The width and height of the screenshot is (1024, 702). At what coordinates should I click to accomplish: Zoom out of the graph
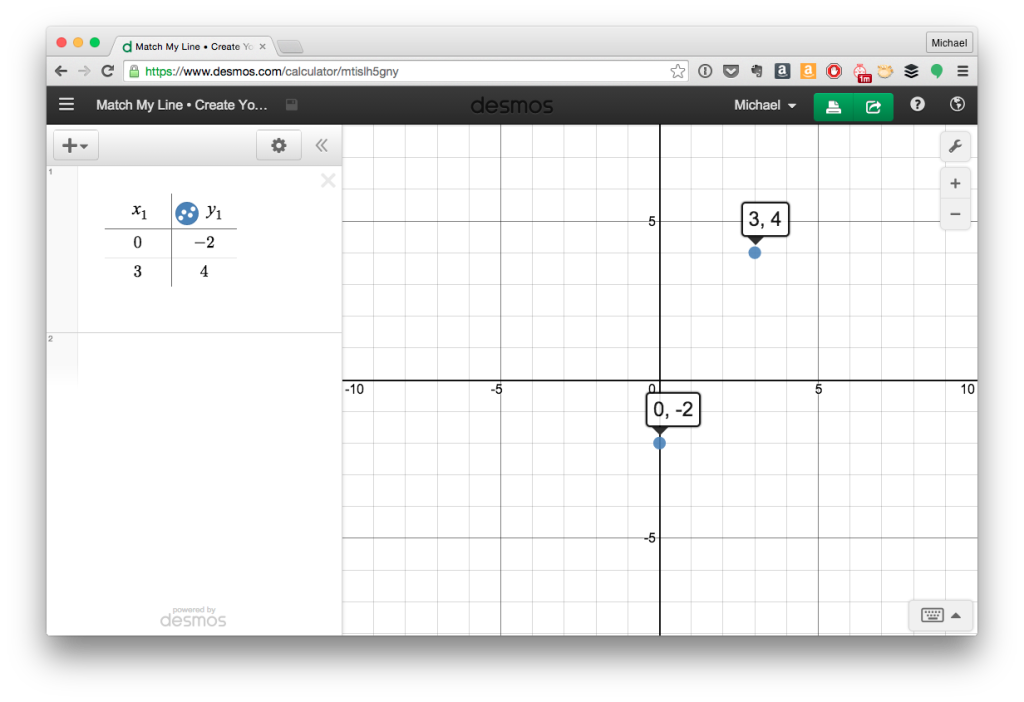click(955, 213)
